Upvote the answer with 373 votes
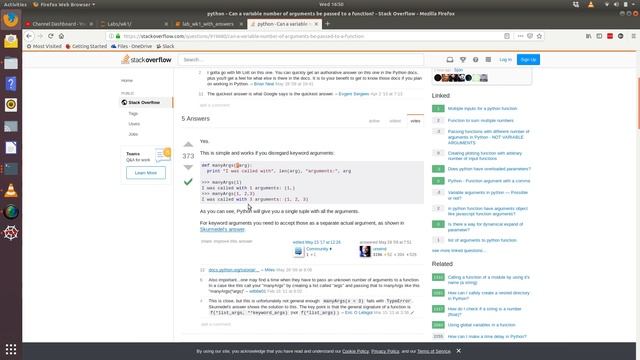This screenshot has width=640, height=360. pos(188,144)
